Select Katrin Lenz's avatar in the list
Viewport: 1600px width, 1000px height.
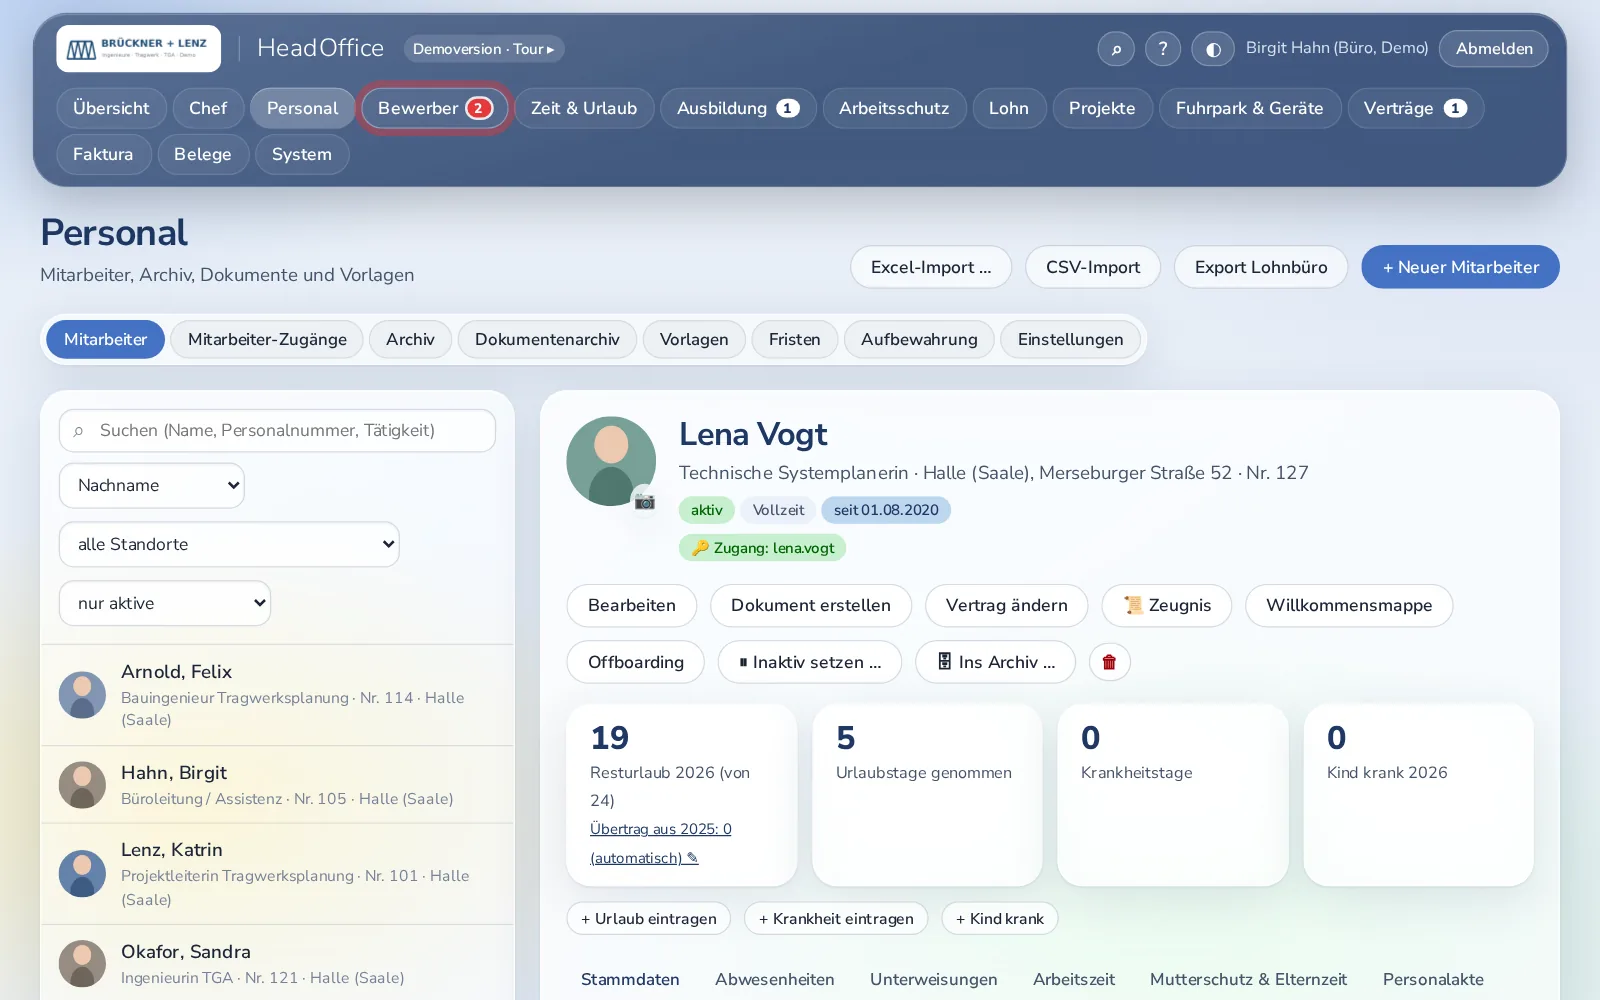pos(82,874)
